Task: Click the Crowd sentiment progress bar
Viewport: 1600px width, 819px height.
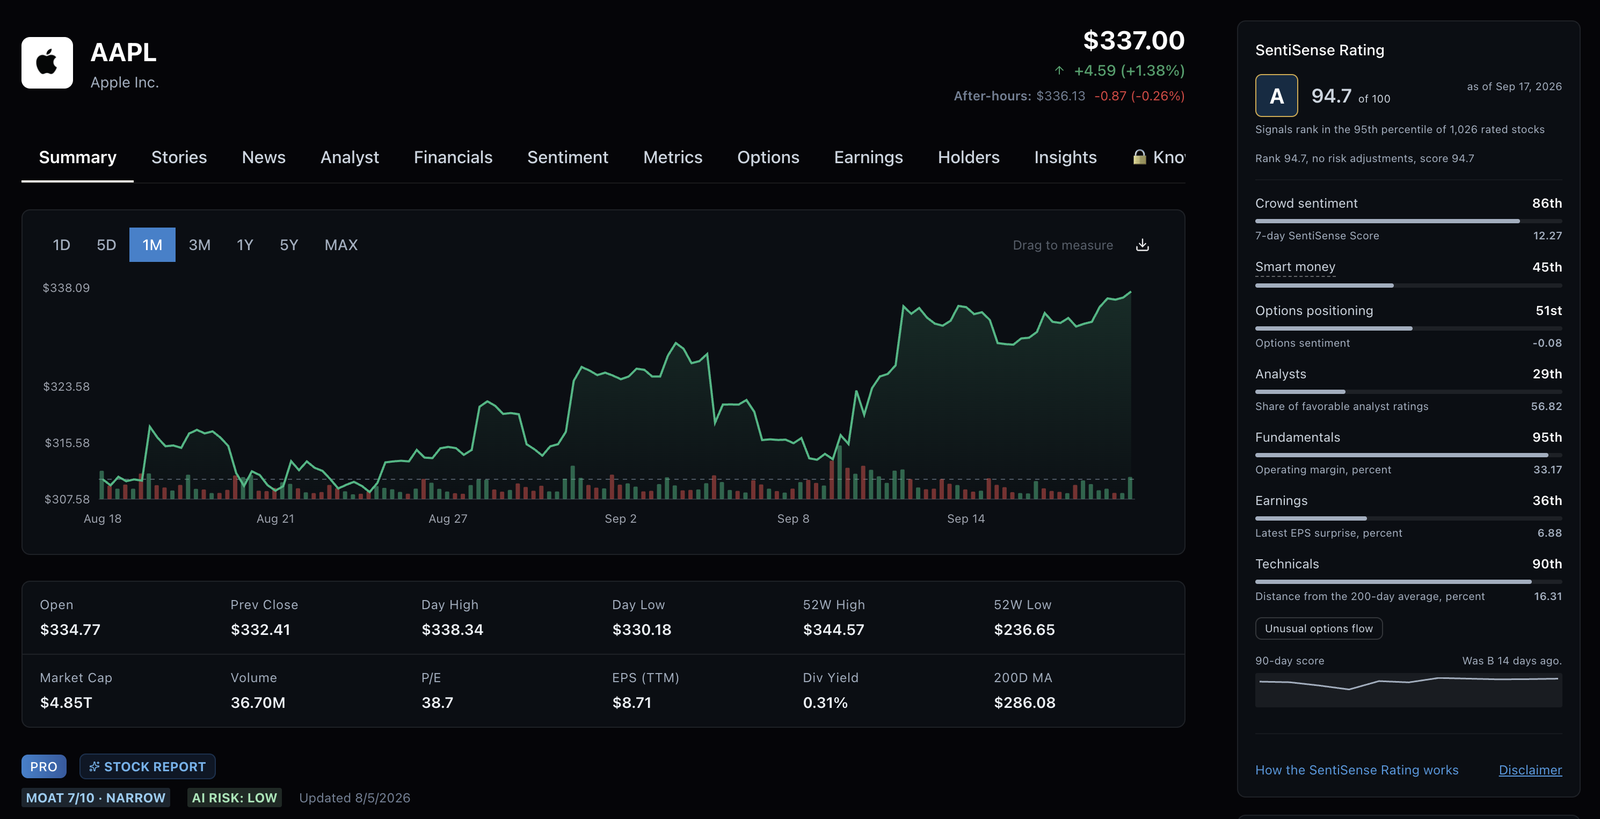Action: (1408, 221)
